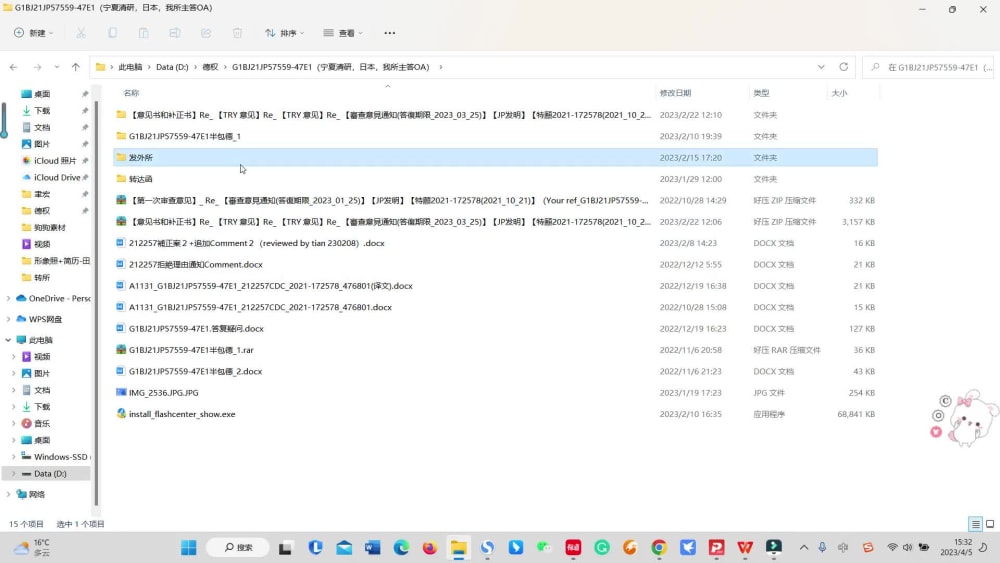Click the Share icon in toolbar
Screen dimensions: 1000x563
click(206, 33)
